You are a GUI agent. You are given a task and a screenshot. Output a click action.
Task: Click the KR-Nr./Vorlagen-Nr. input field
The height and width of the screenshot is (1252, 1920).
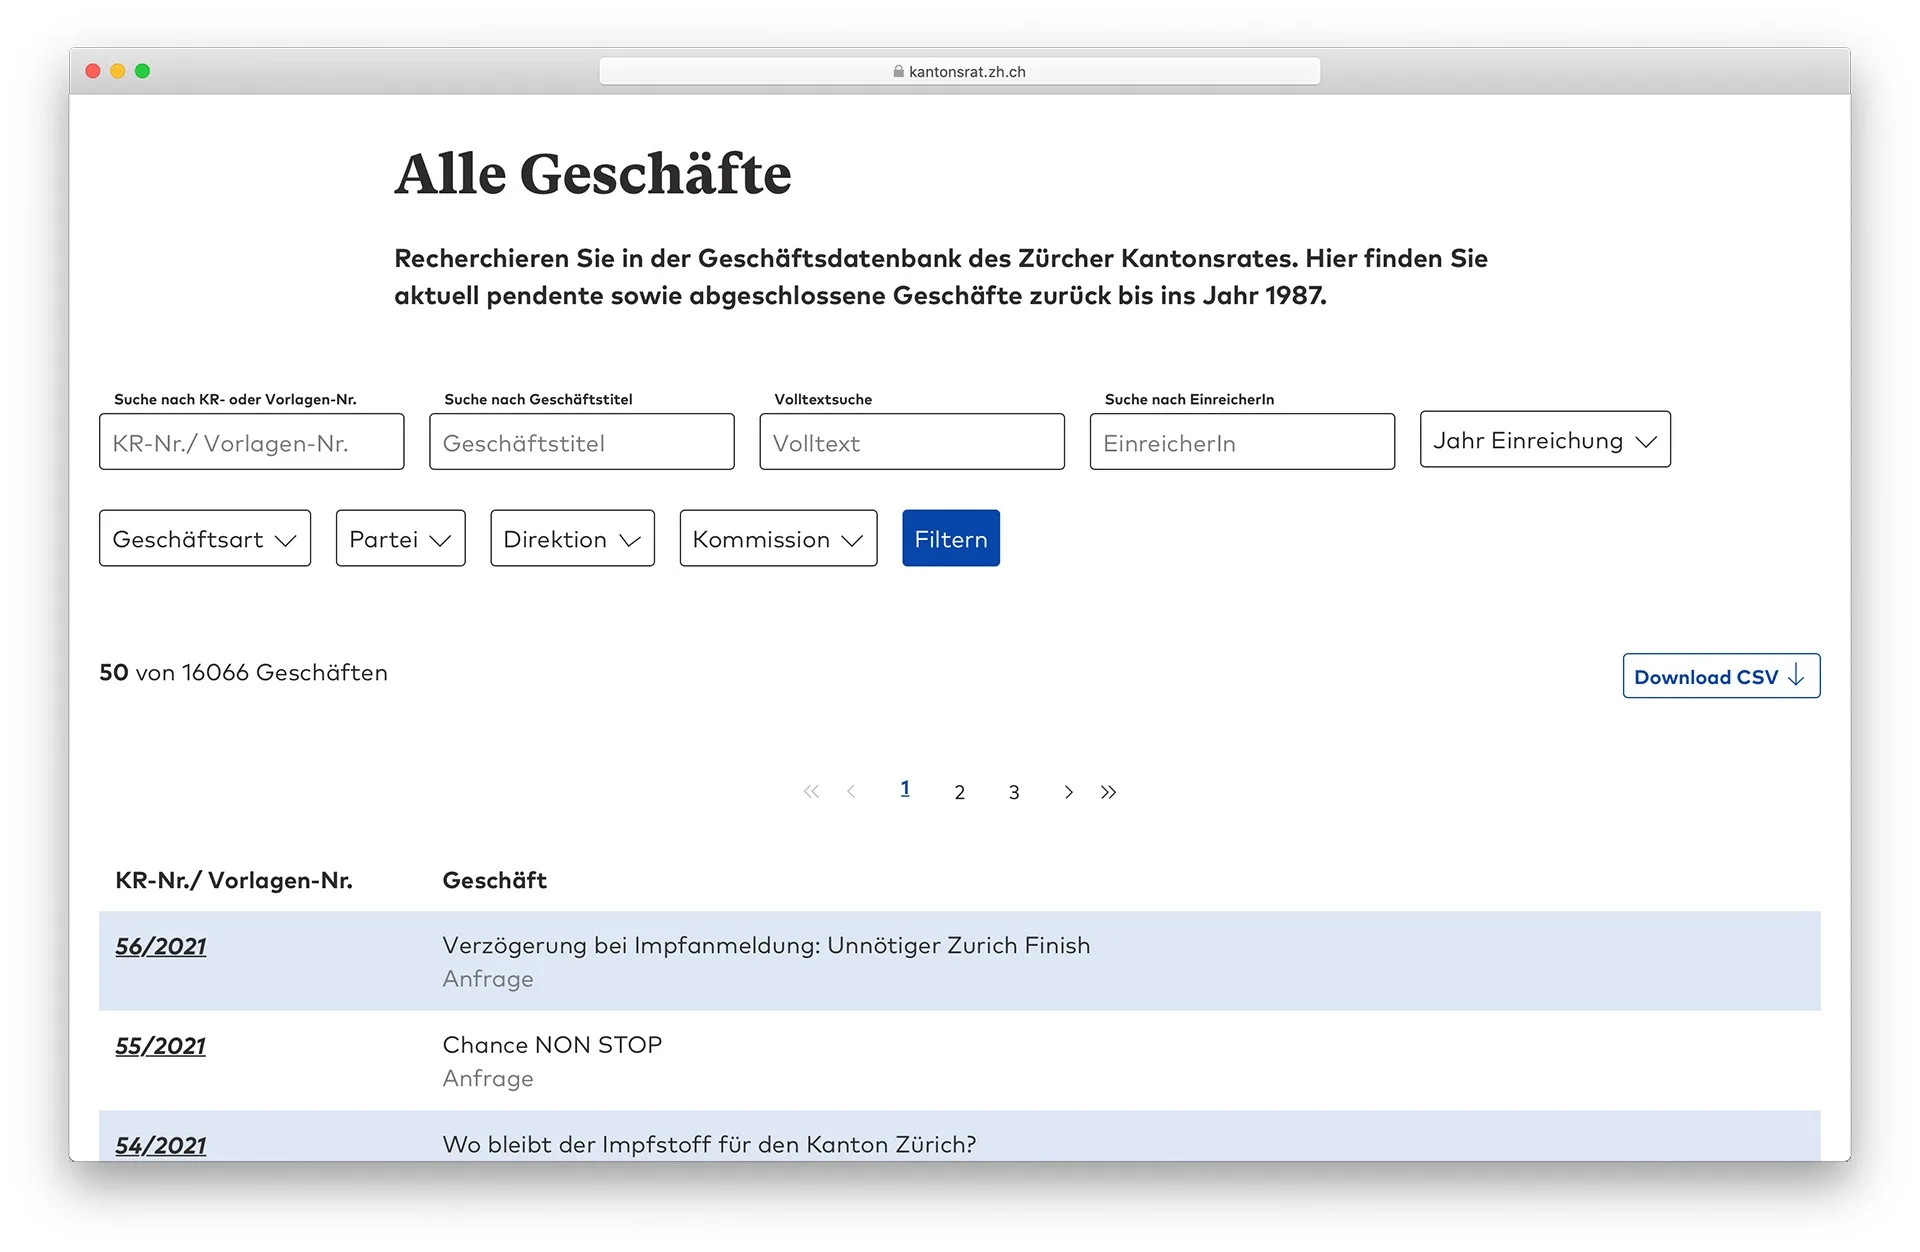pyautogui.click(x=251, y=441)
